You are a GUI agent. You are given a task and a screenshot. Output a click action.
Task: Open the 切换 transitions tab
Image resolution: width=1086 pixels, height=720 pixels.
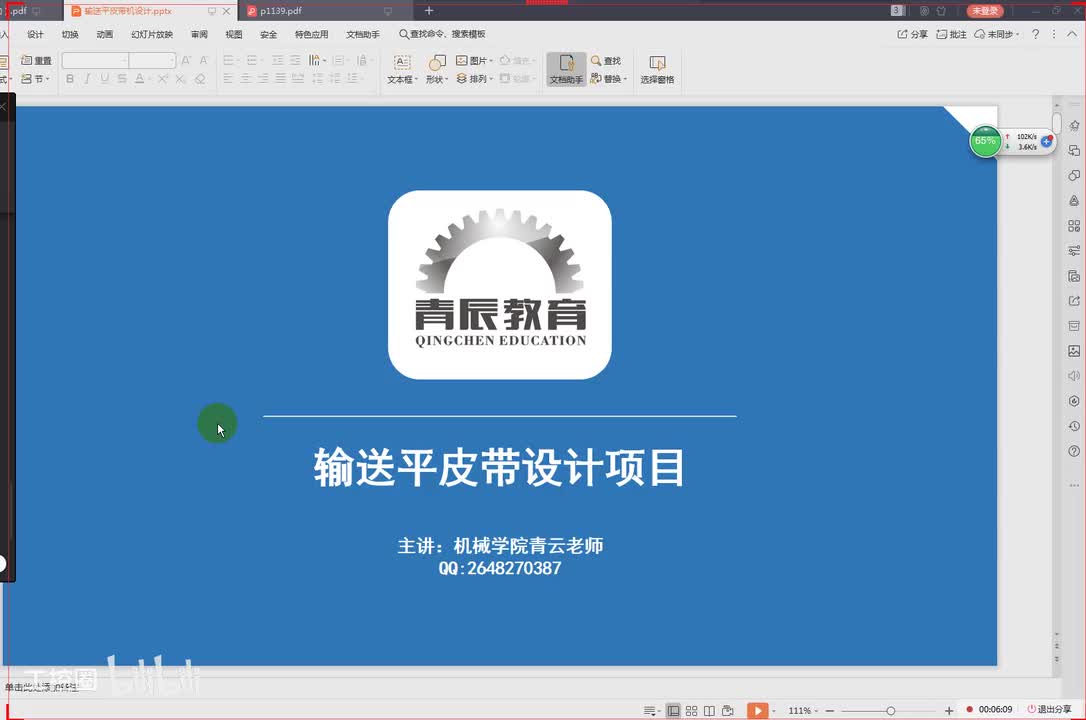(70, 34)
